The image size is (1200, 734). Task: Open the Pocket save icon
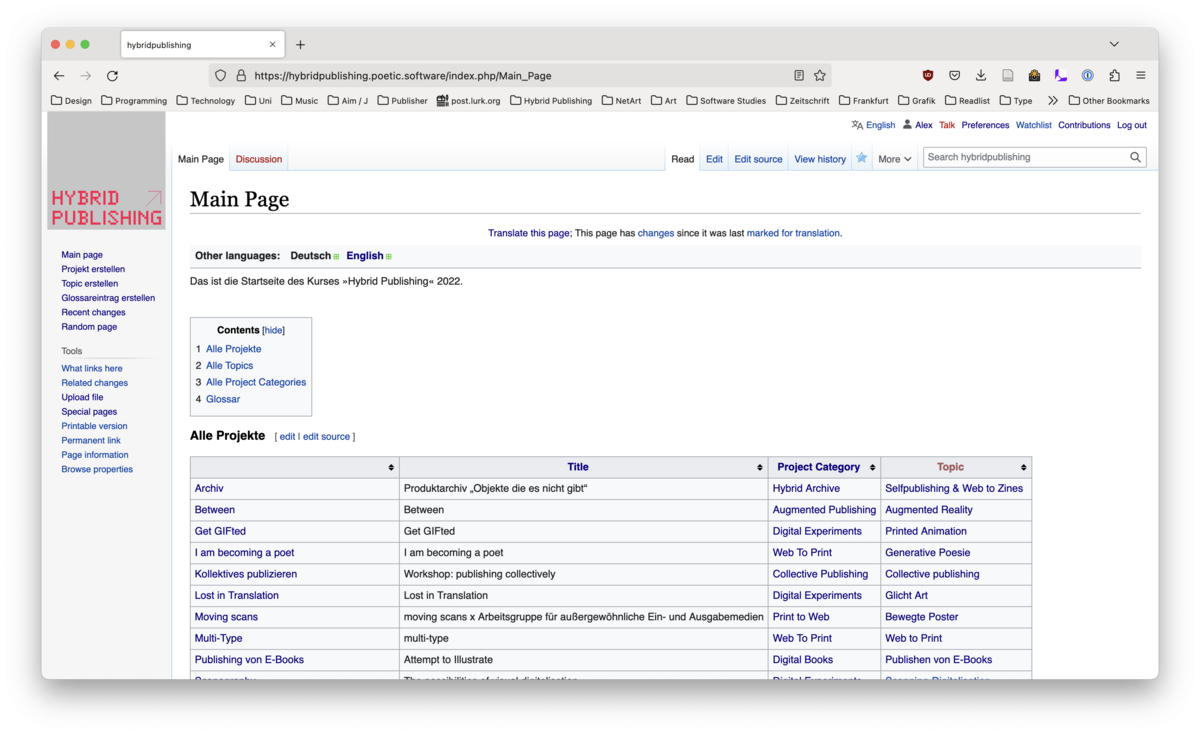pyautogui.click(x=954, y=75)
